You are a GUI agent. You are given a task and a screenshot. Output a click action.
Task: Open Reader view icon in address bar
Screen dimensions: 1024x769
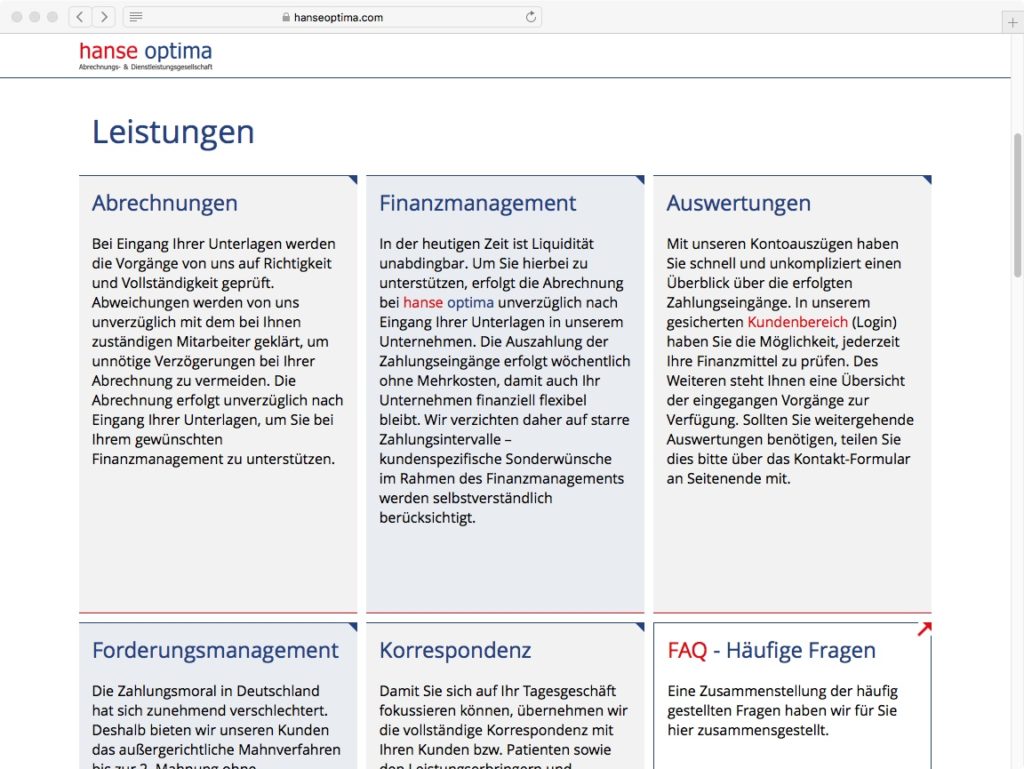[x=136, y=17]
